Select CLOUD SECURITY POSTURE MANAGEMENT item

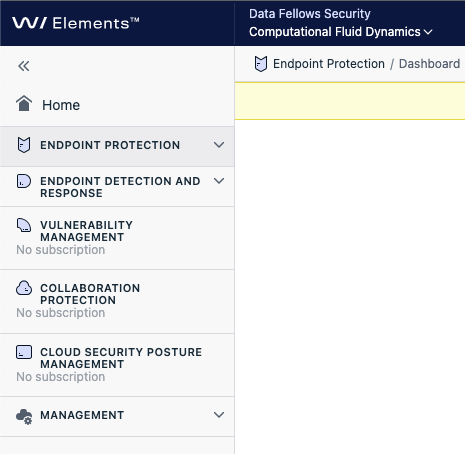pyautogui.click(x=121, y=358)
